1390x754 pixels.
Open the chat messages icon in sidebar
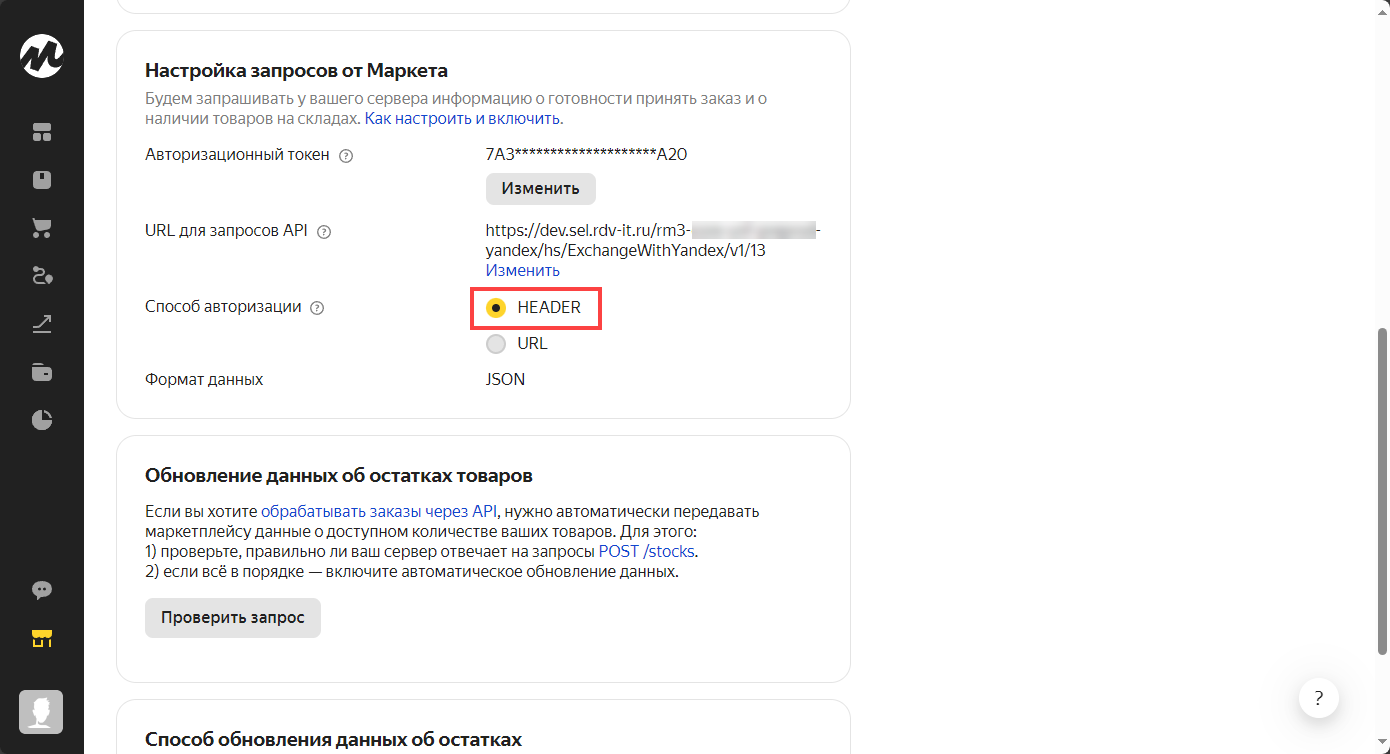click(42, 590)
